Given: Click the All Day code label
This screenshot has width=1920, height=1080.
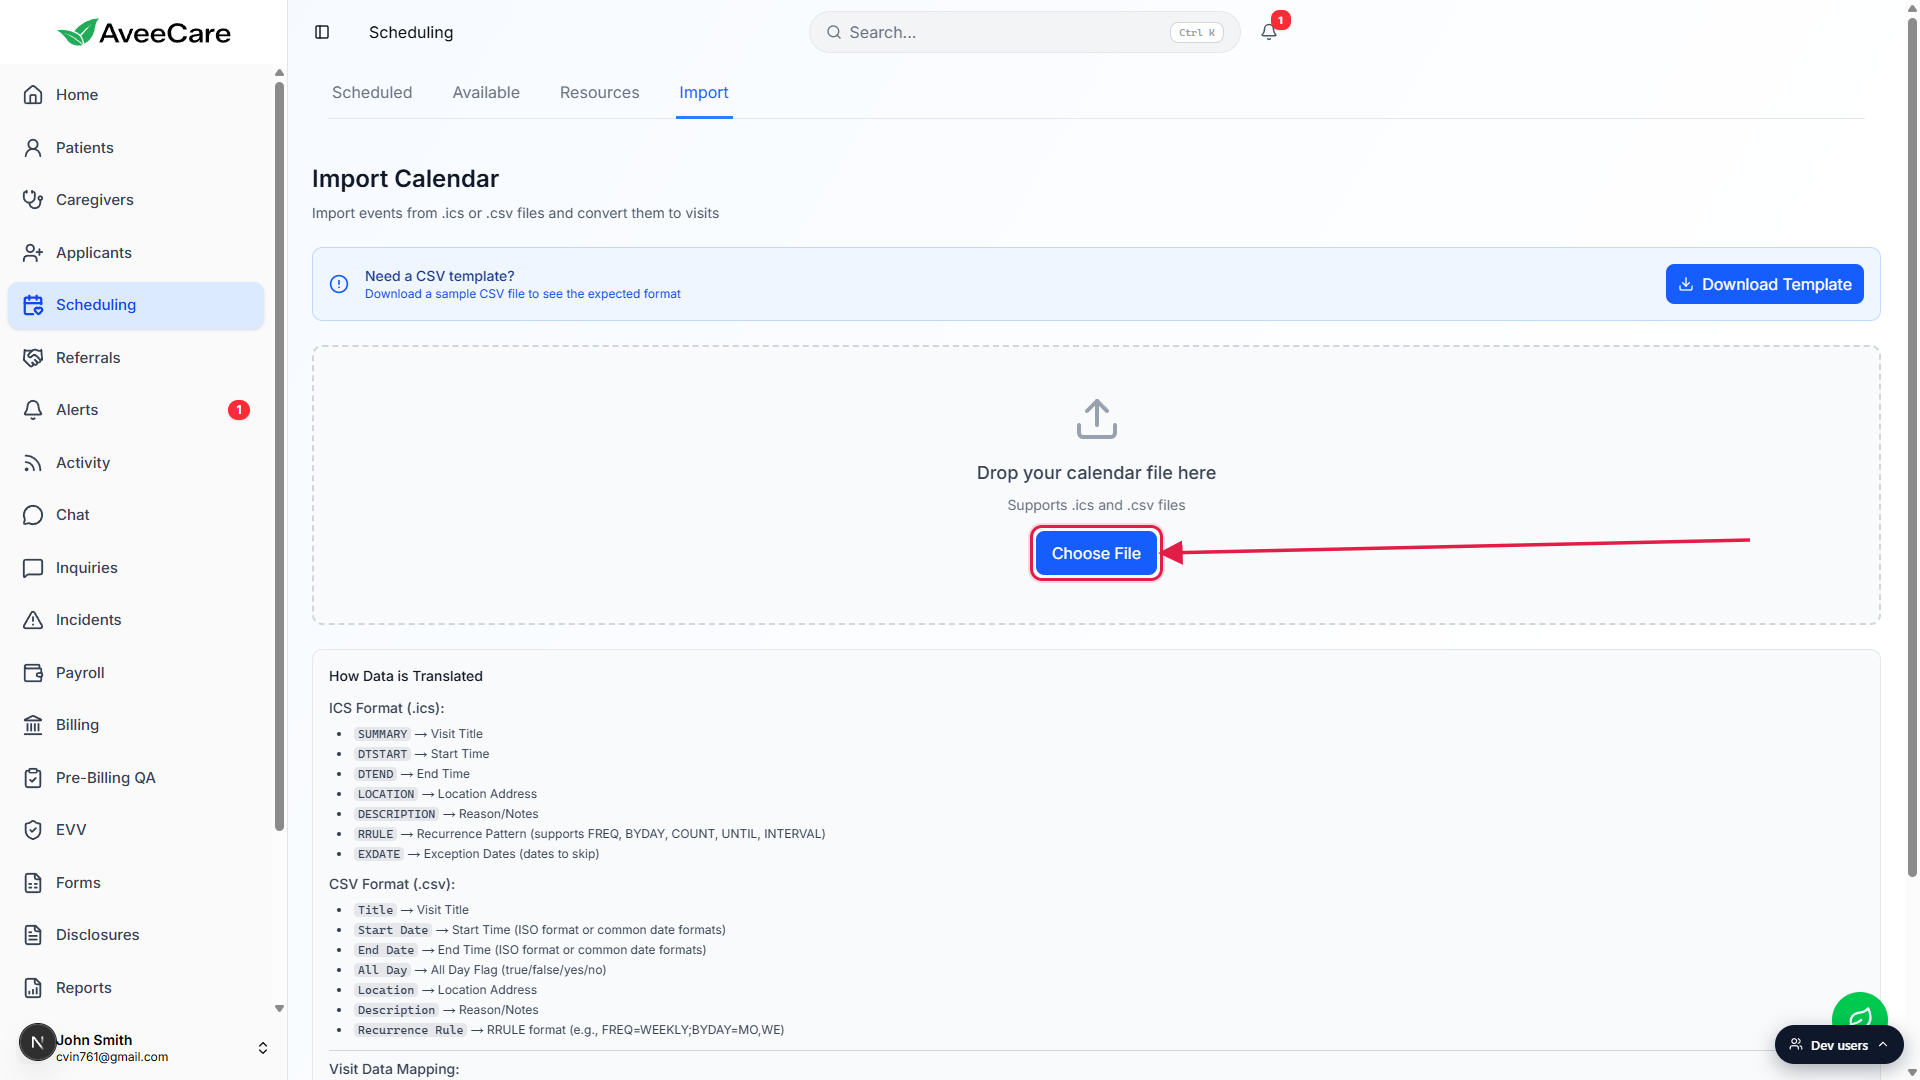Looking at the screenshot, I should (383, 970).
